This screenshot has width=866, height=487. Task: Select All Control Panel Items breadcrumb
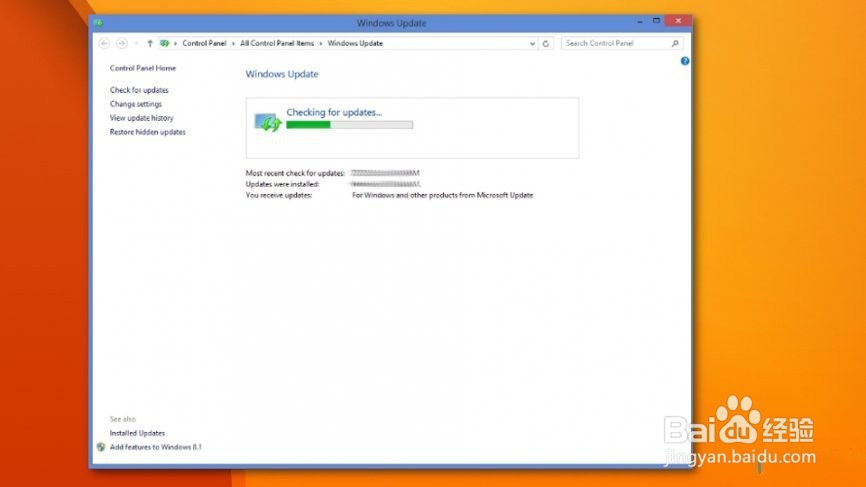click(x=277, y=43)
